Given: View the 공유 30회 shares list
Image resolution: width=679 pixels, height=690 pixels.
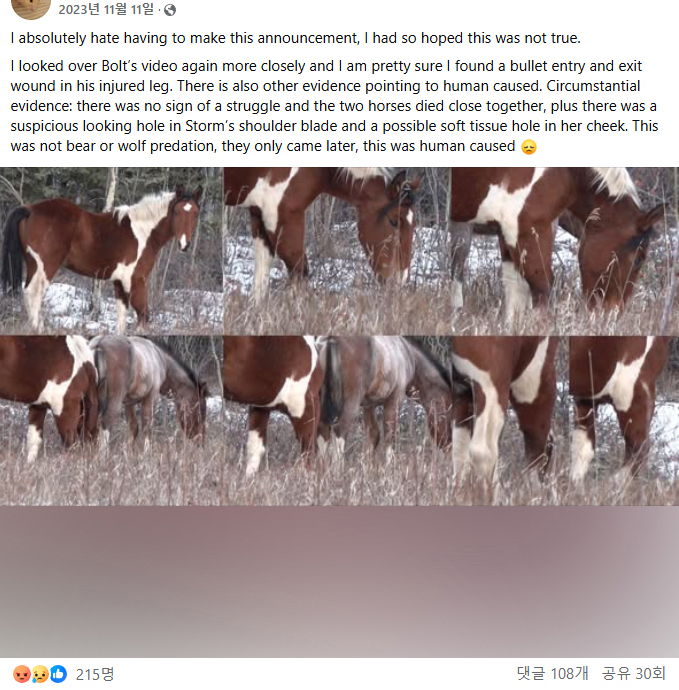Looking at the screenshot, I should click(634, 673).
